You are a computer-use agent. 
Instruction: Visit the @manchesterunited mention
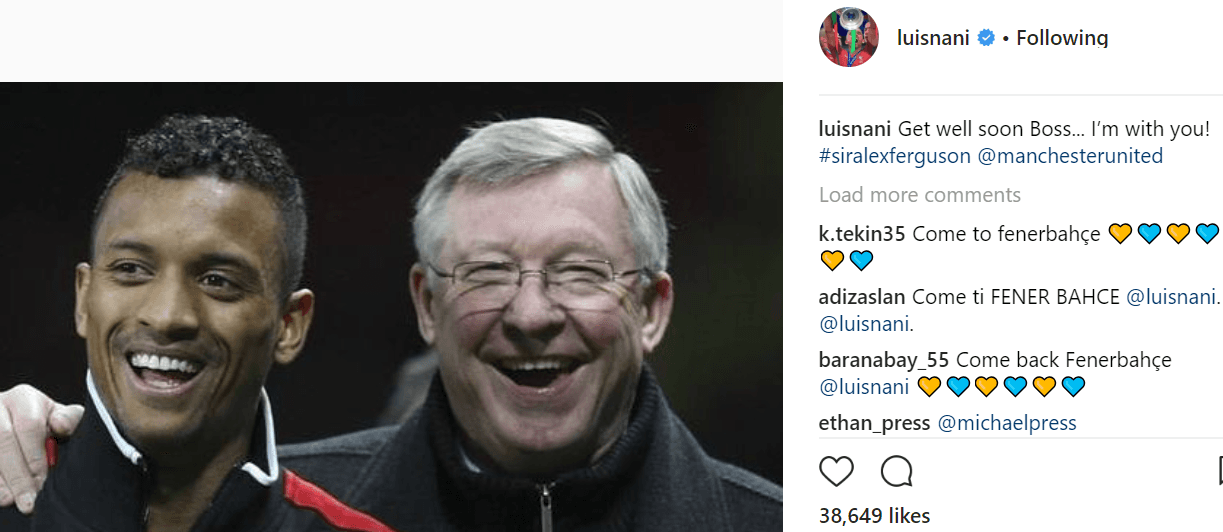click(1070, 156)
